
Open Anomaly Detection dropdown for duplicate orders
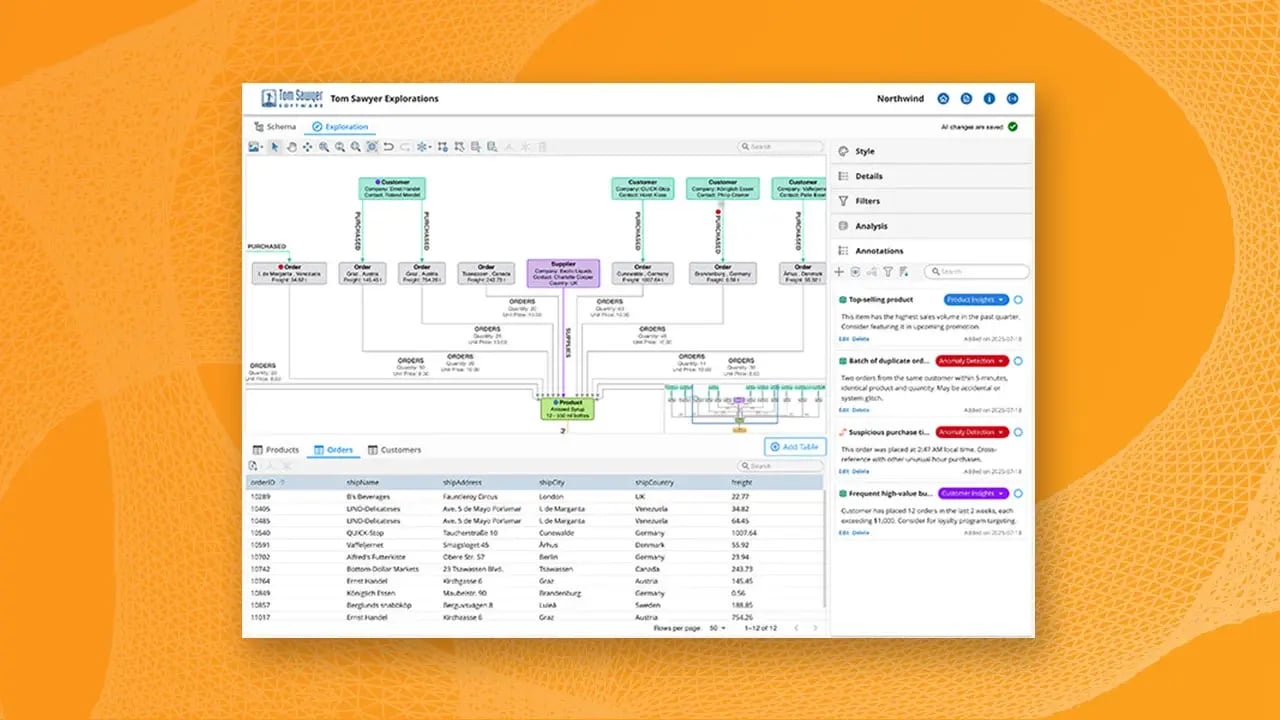(972, 361)
